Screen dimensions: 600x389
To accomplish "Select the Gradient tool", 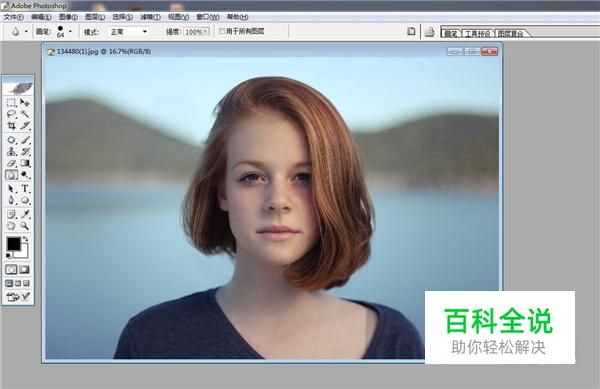I will (x=25, y=163).
